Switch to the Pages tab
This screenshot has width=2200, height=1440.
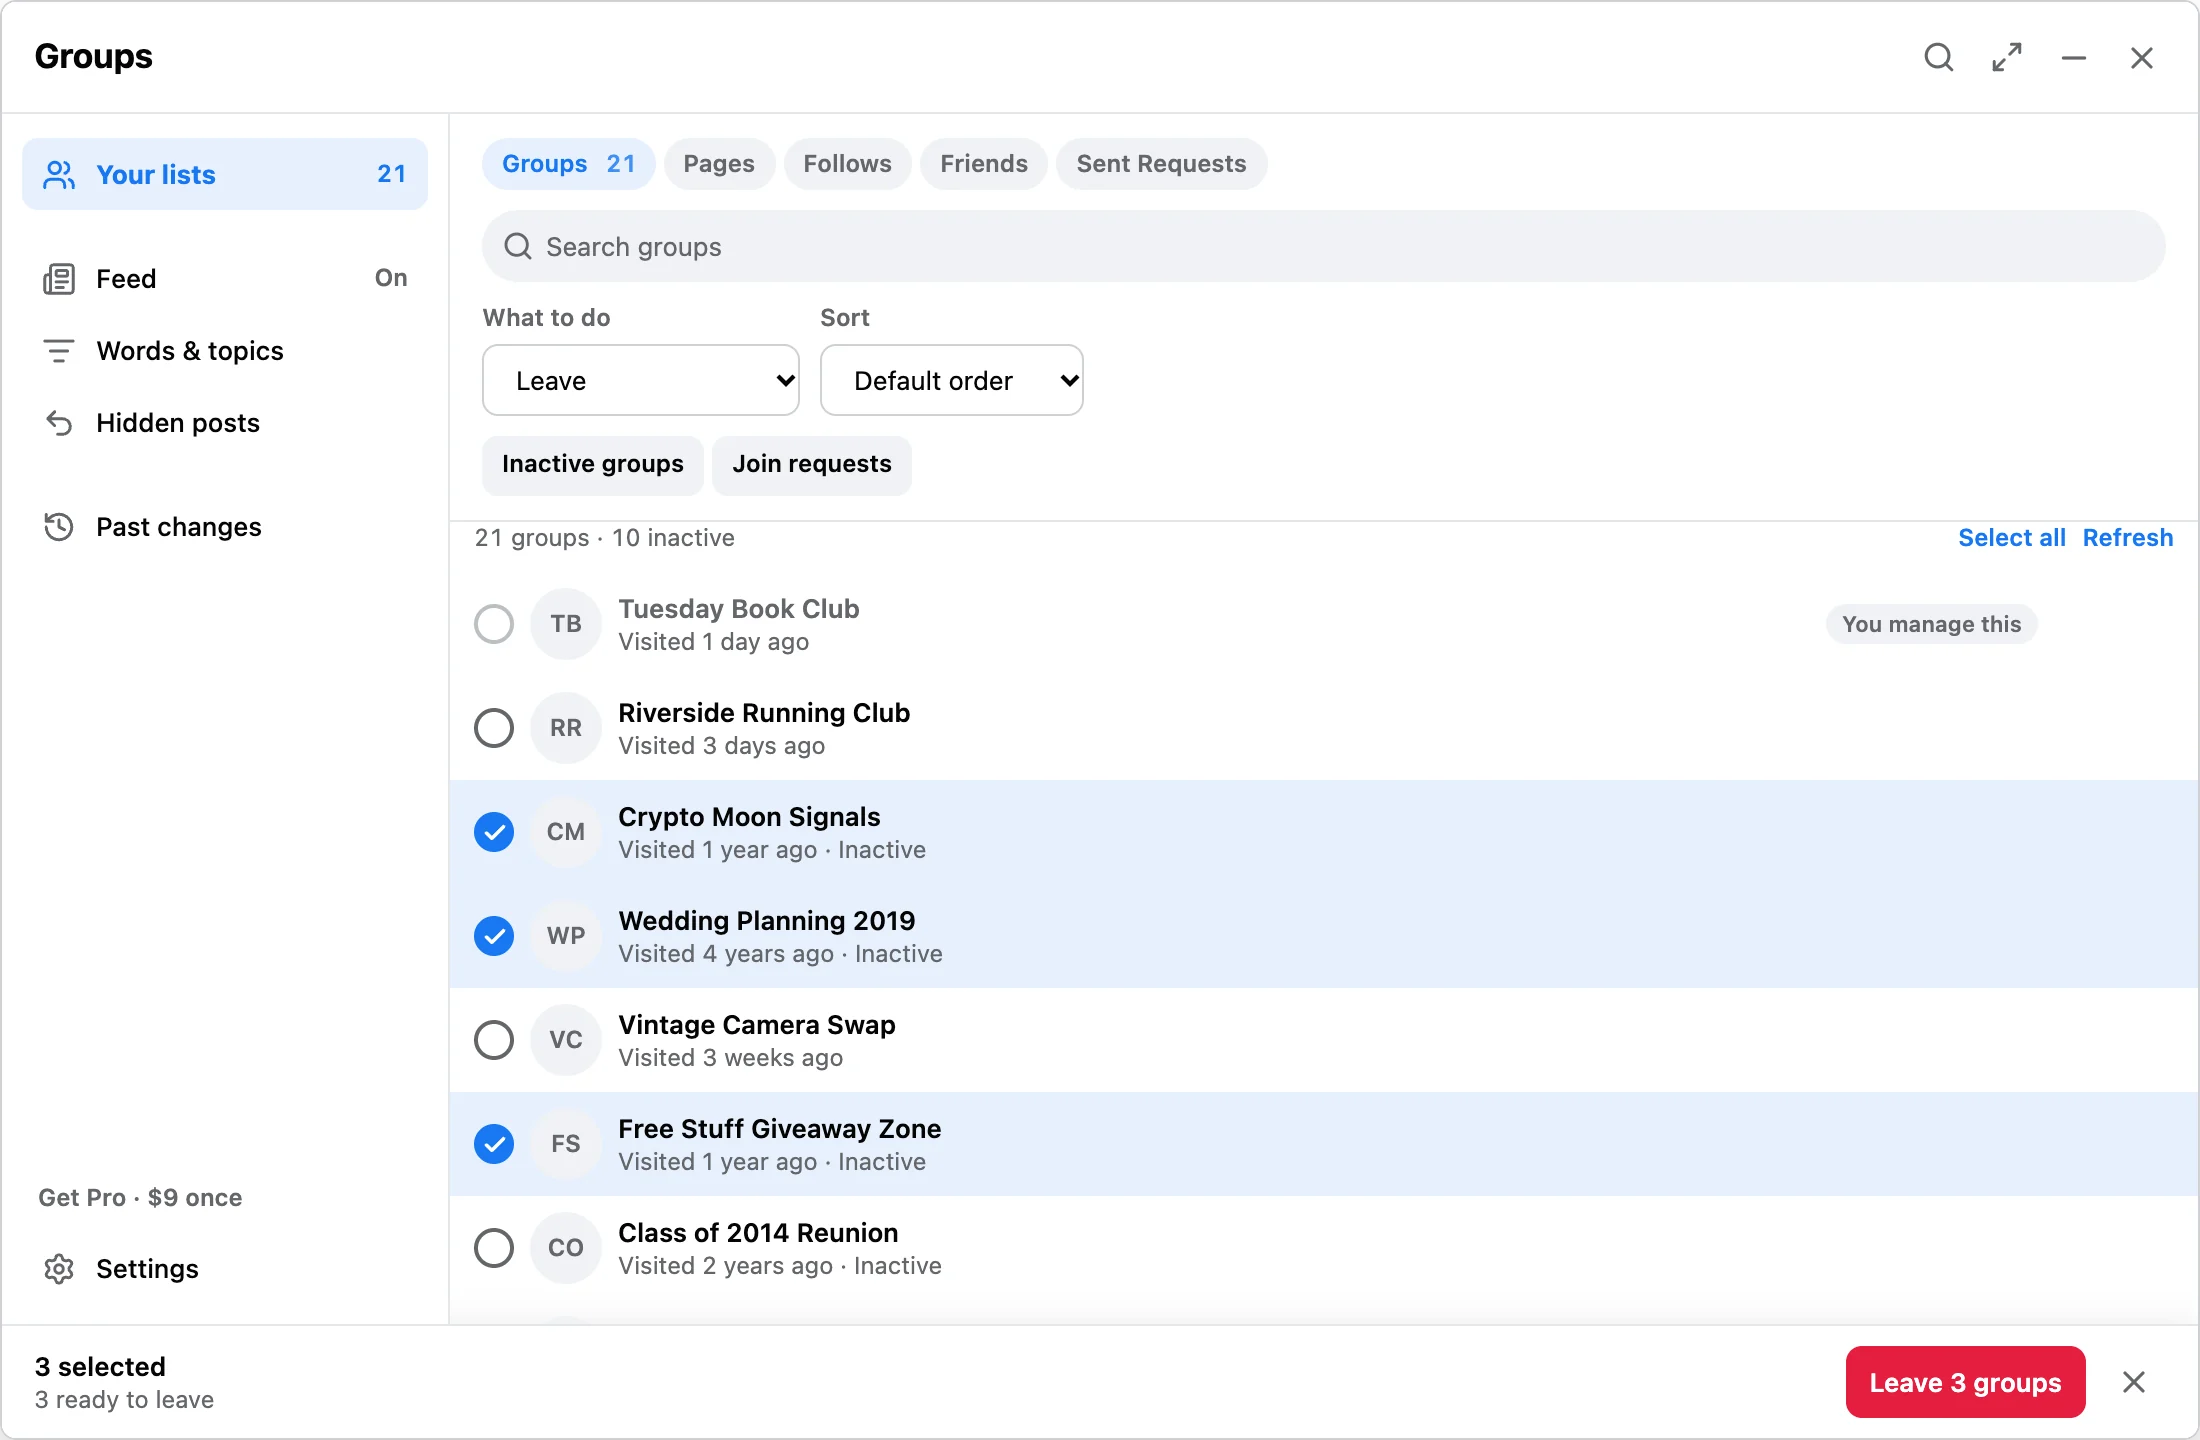(x=719, y=164)
